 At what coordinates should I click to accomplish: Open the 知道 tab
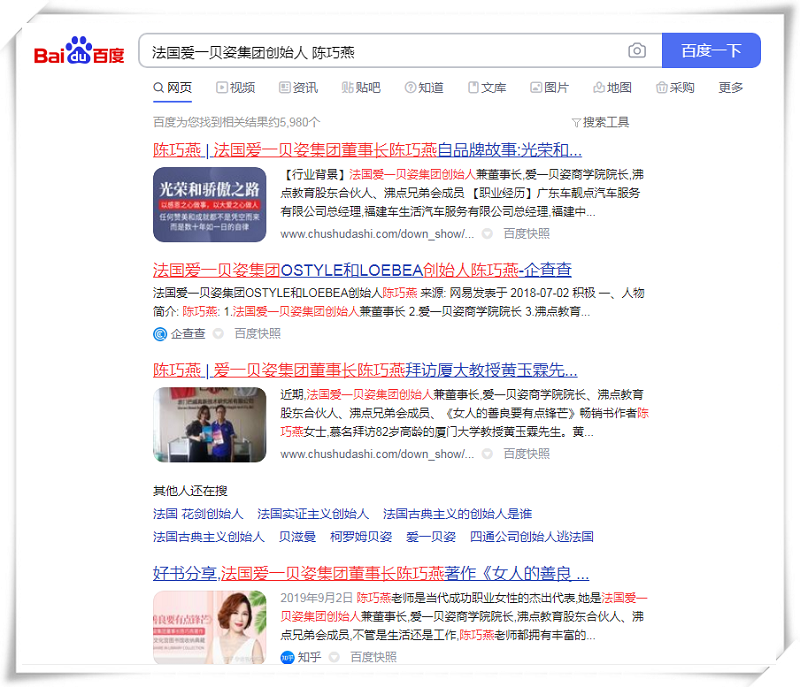coord(424,88)
